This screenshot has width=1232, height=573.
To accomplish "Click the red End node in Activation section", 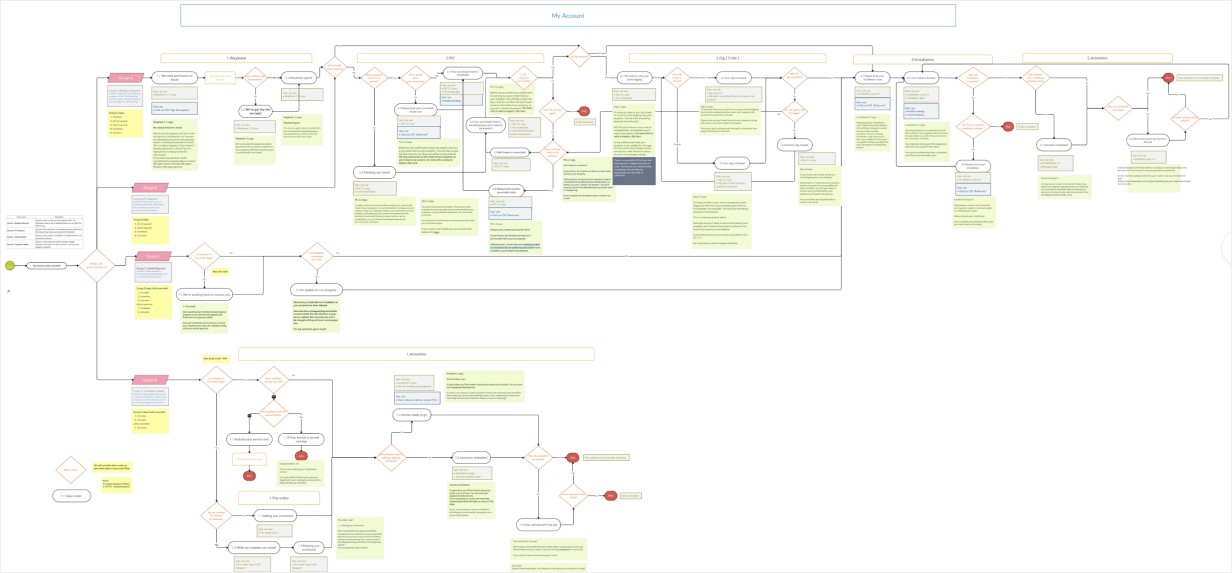I will [x=1168, y=78].
